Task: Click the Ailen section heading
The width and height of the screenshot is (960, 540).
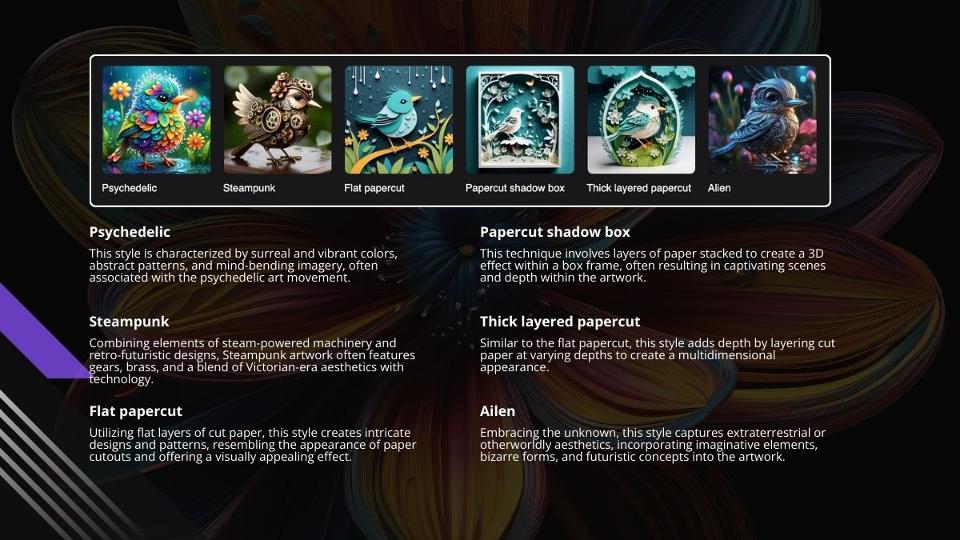Action: click(x=497, y=411)
